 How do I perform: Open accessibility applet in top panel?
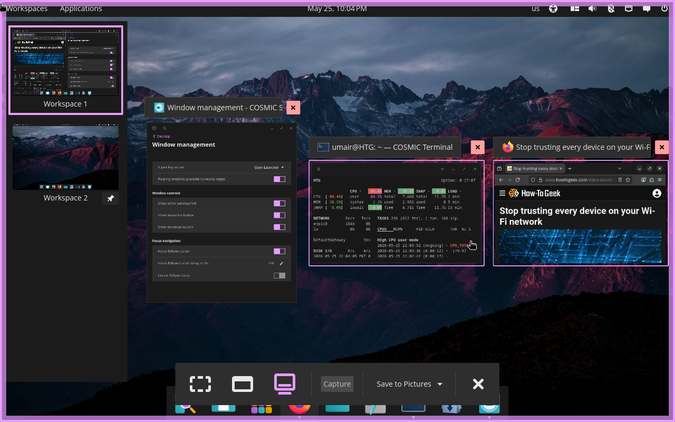[553, 9]
